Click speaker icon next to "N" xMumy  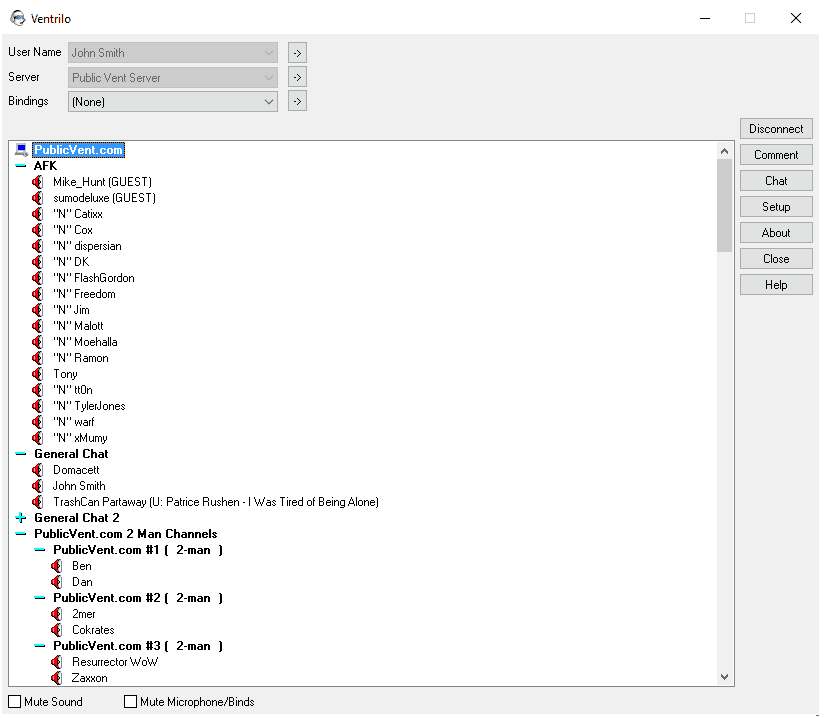(x=37, y=438)
